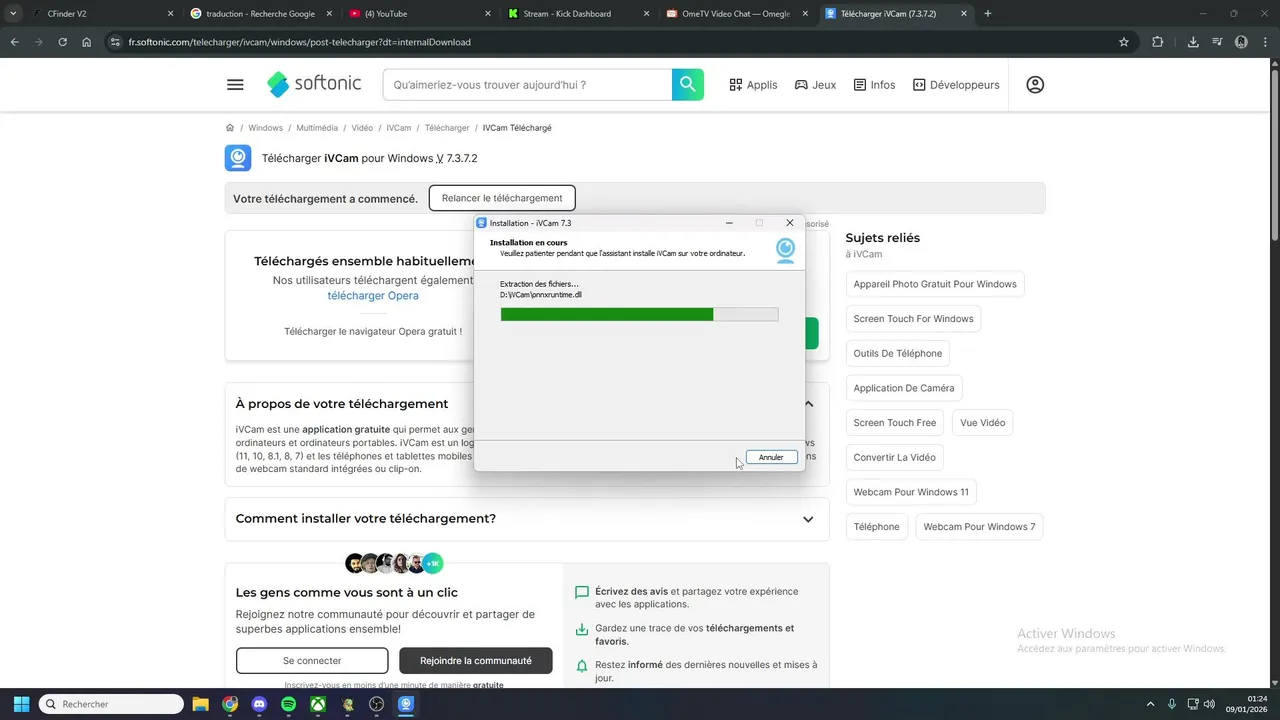Open OBS Studio from taskbar

[x=377, y=704]
